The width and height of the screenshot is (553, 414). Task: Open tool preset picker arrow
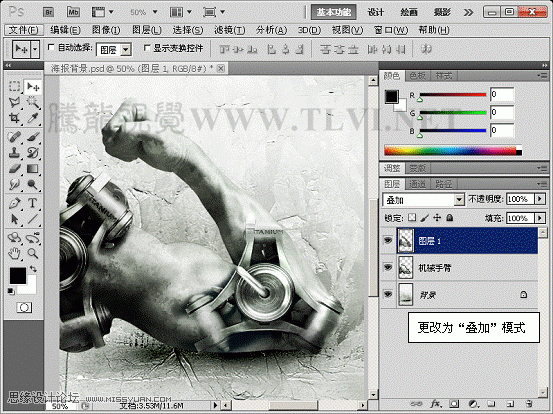[x=35, y=49]
